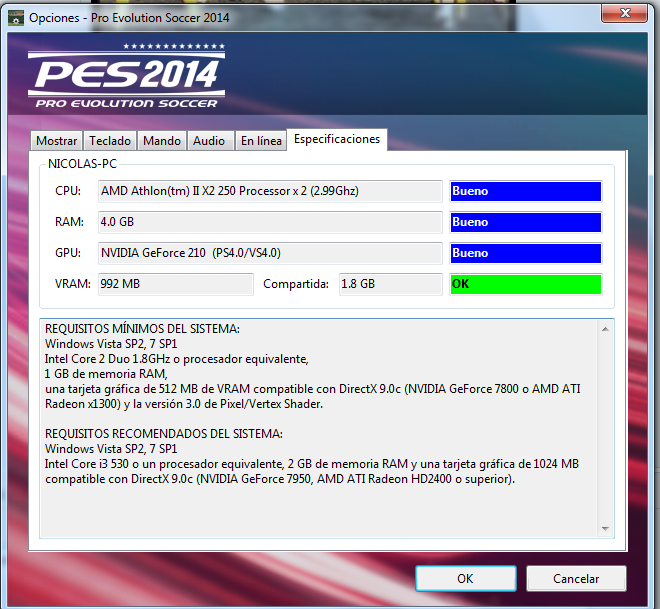This screenshot has width=660, height=609.
Task: Click the Compartida field showing 1.8 GB
Action: tap(390, 284)
